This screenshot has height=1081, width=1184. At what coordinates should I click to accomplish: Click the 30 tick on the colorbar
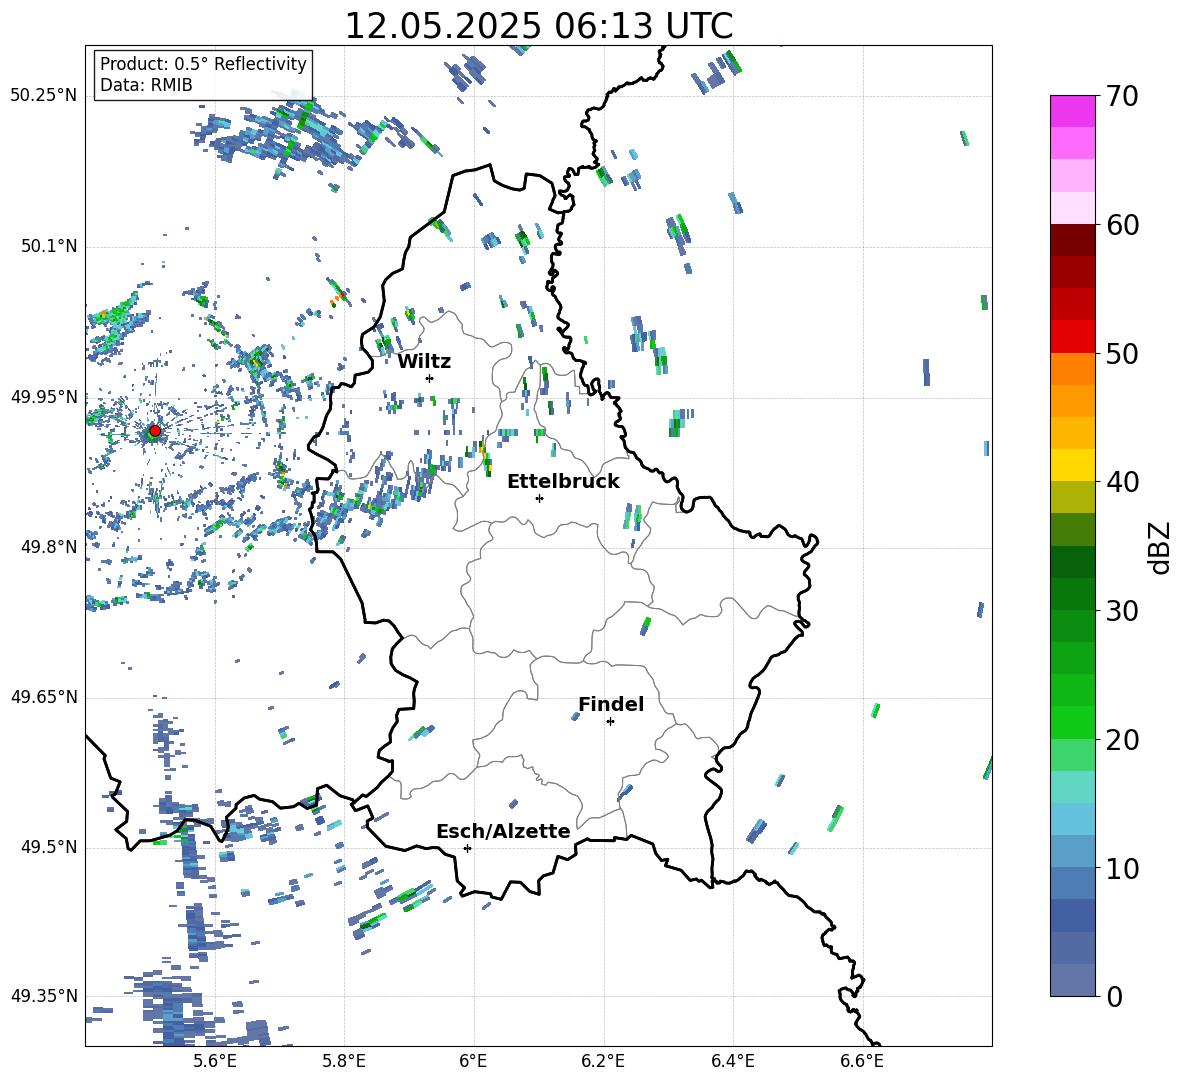tap(1122, 611)
